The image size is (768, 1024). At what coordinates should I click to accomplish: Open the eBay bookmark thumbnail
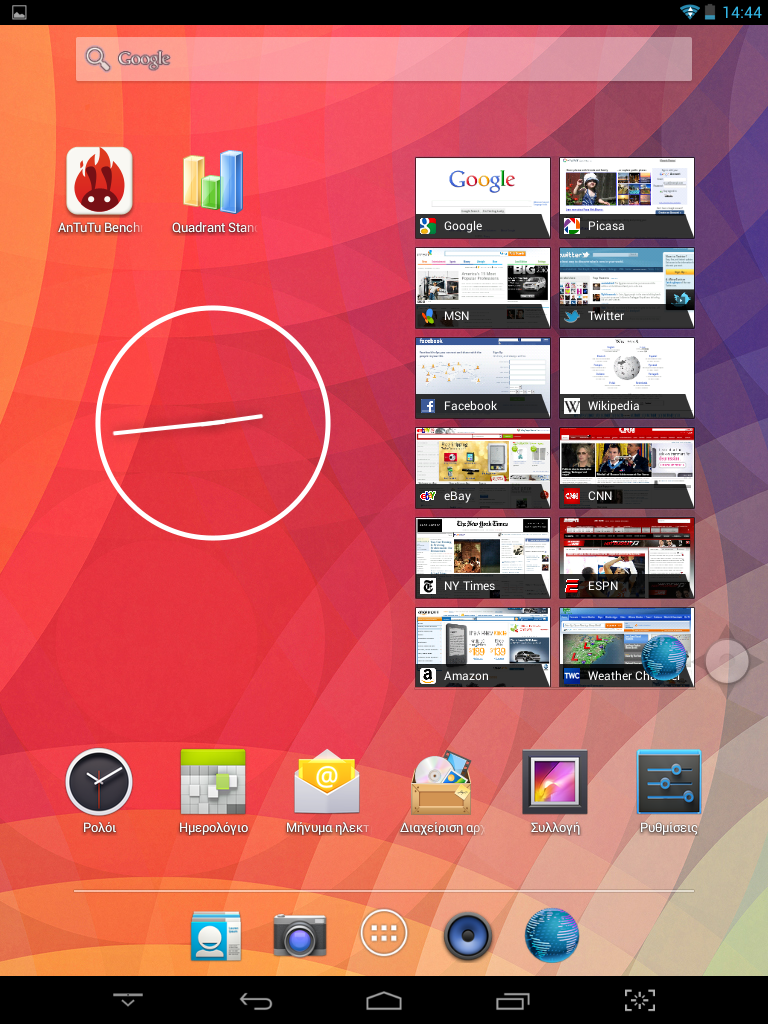pos(483,468)
